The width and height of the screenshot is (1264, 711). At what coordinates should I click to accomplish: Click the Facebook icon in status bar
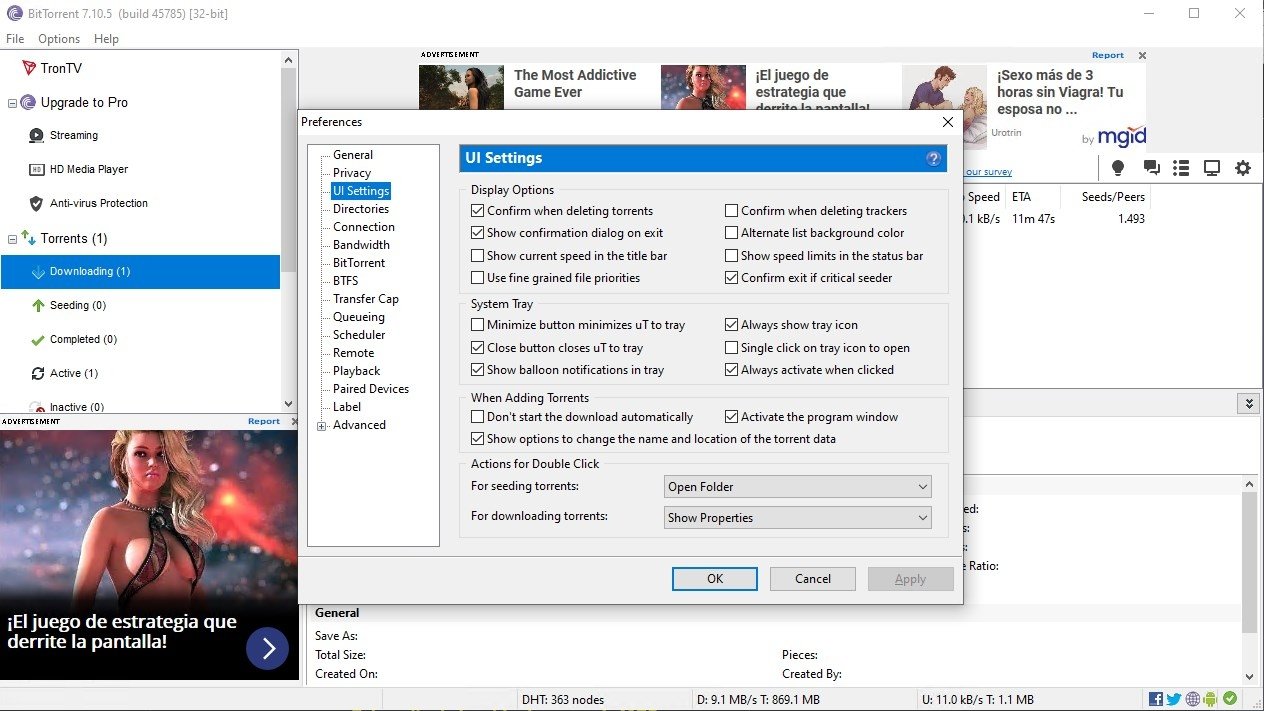1156,699
